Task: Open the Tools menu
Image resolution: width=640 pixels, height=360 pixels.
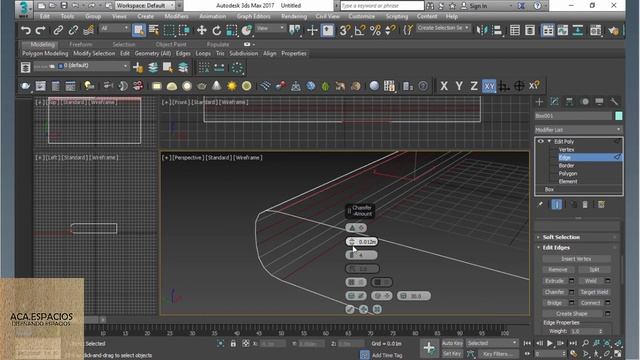Action: [x=67, y=16]
